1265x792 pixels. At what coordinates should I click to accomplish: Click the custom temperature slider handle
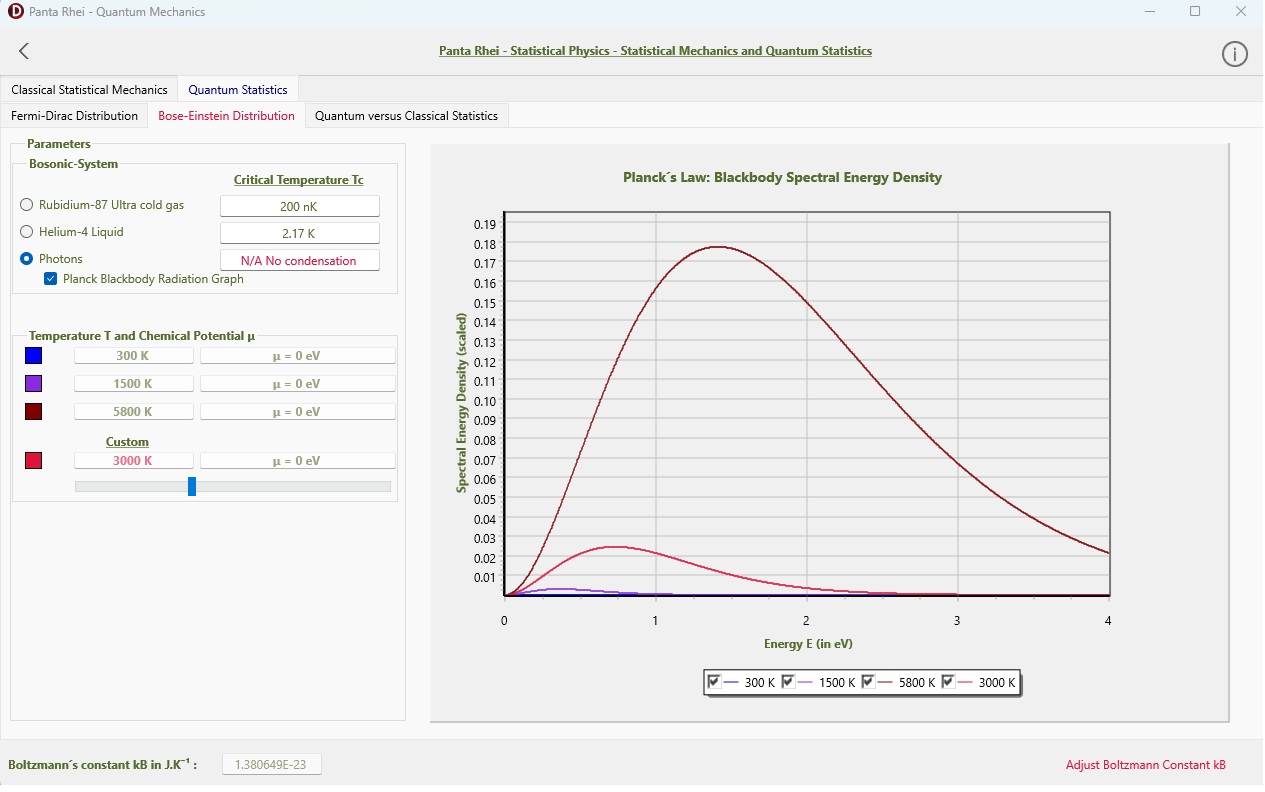click(x=192, y=486)
